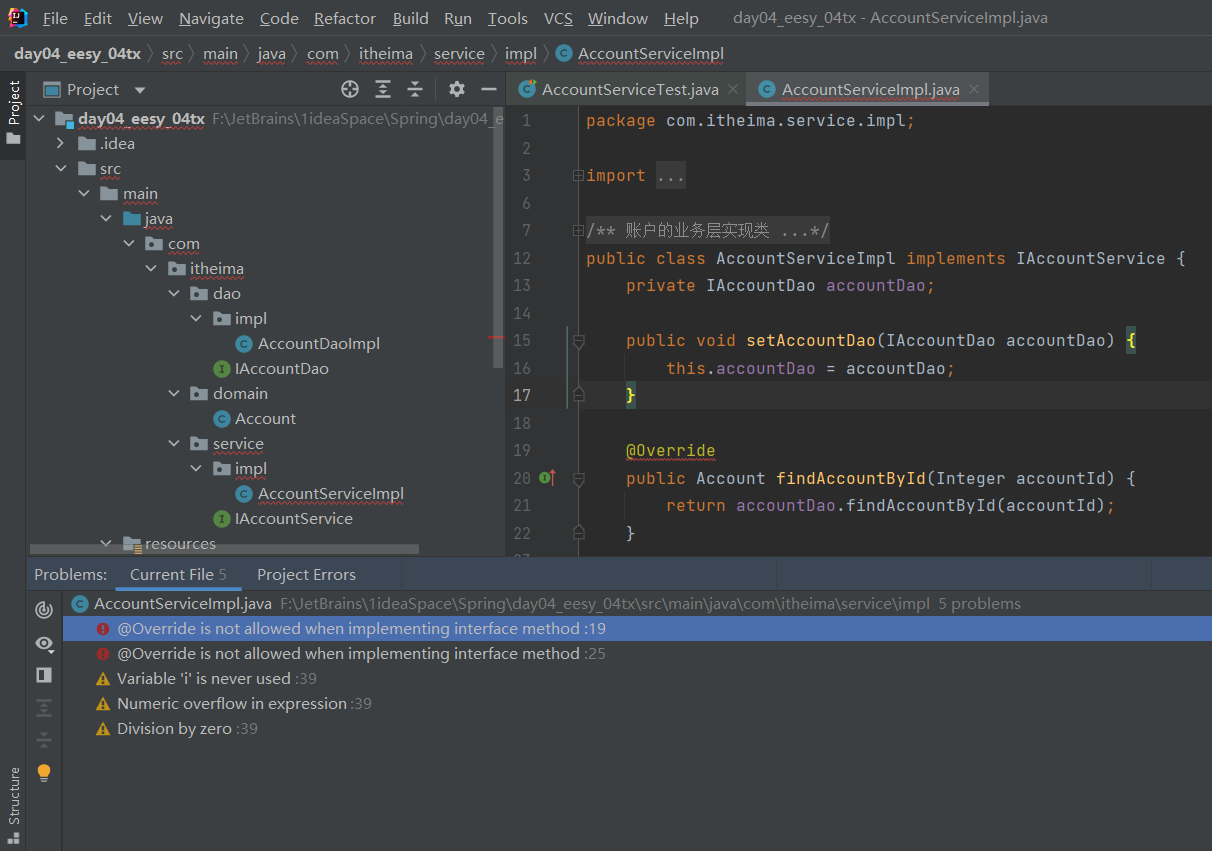Click the fold toggle at line 15
Viewport: 1212px width, 851px height.
click(578, 341)
